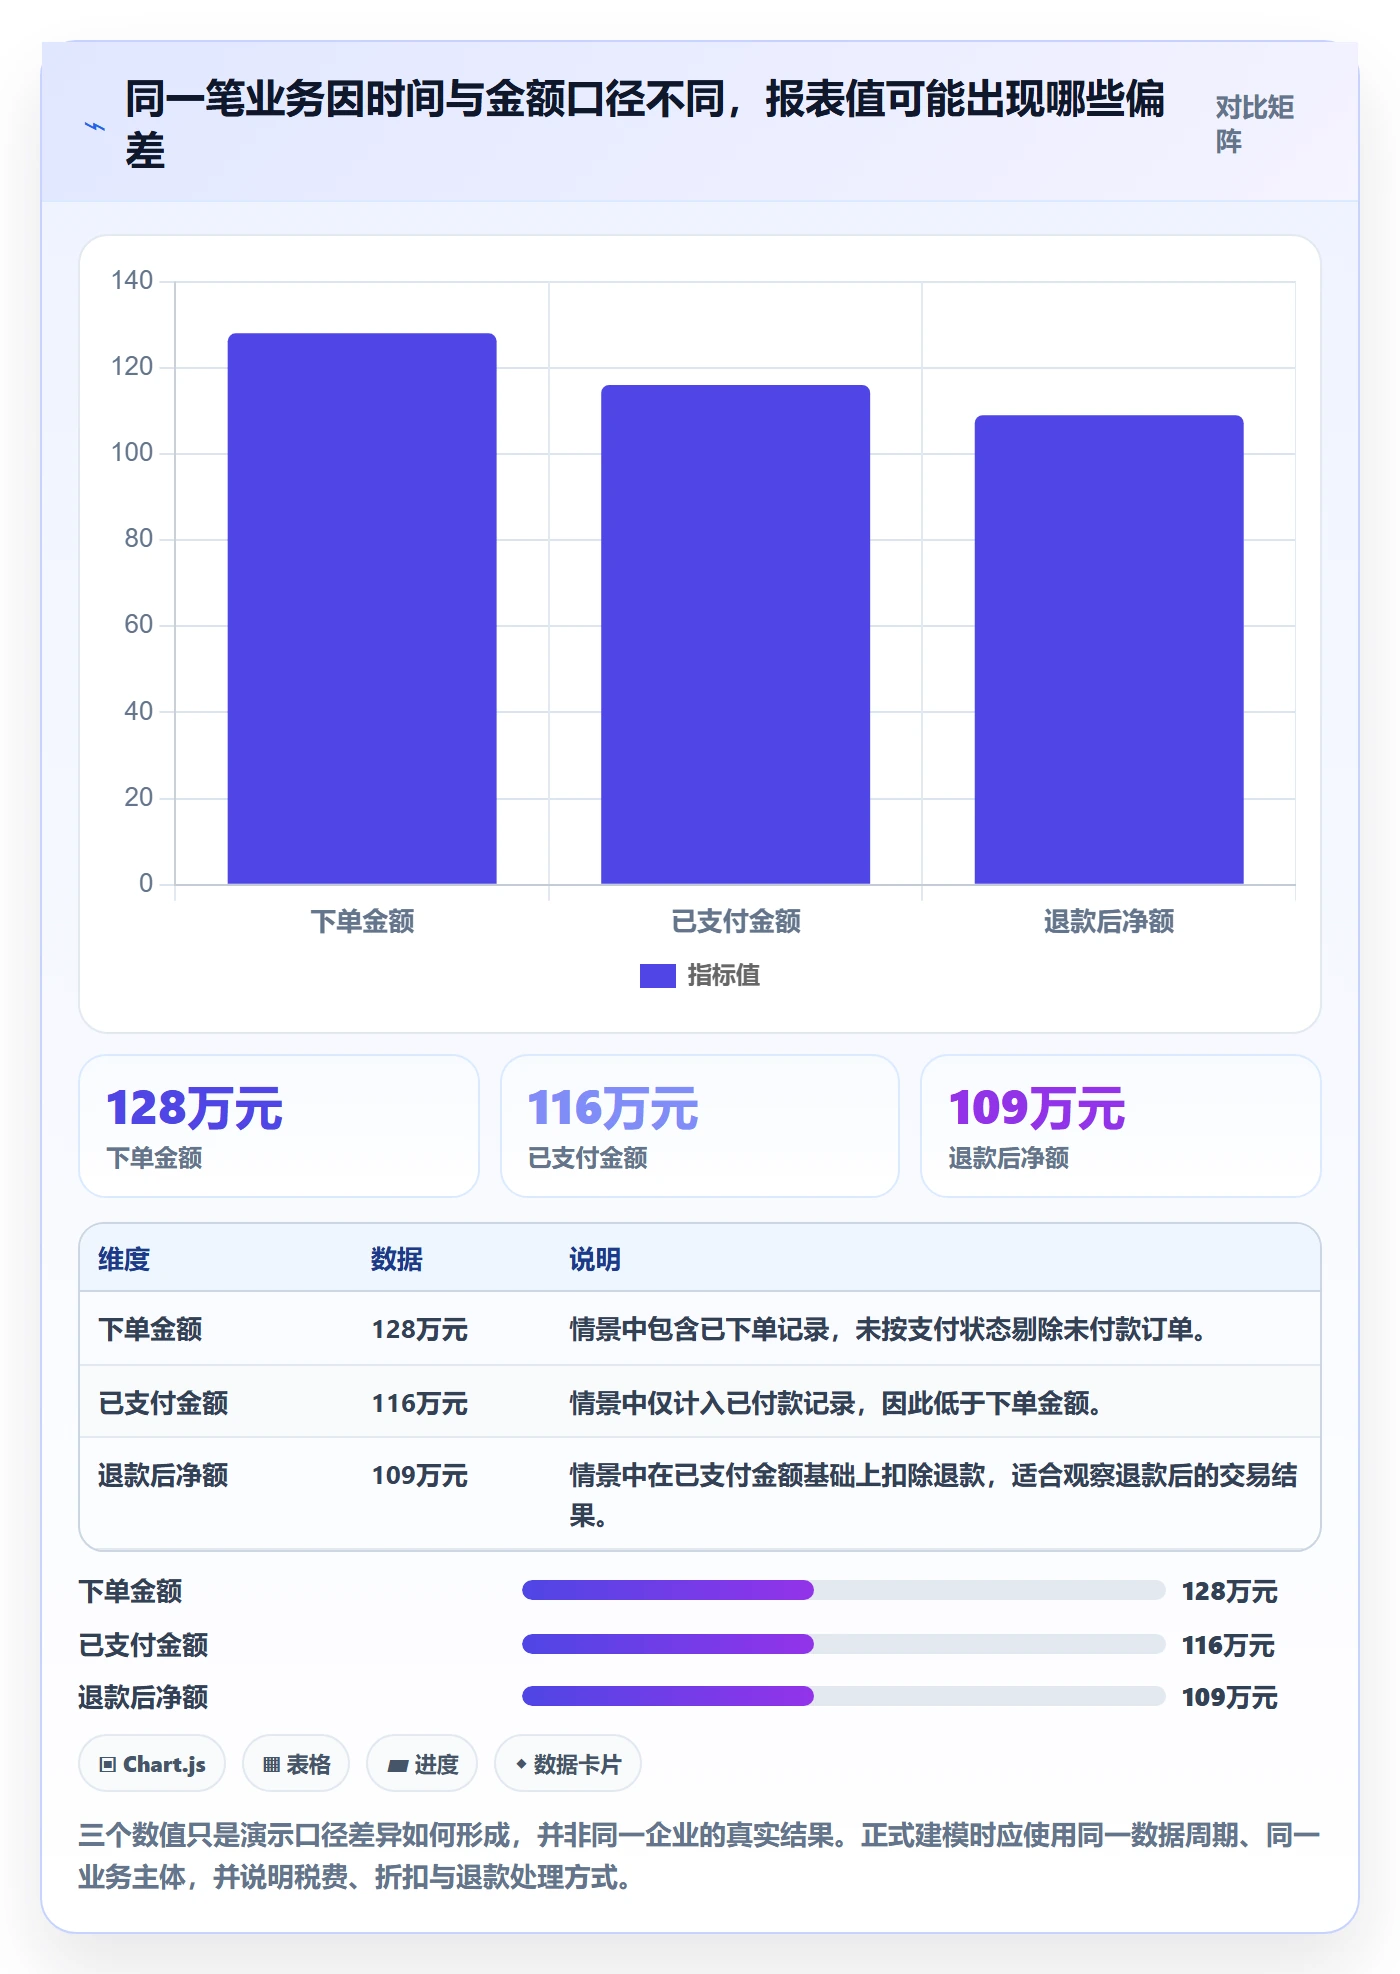1400x1974 pixels.
Task: Click the 下单金额 progress row label
Action: point(131,1591)
